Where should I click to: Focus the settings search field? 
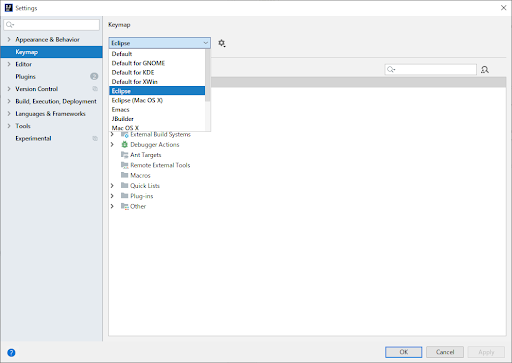tap(52, 25)
